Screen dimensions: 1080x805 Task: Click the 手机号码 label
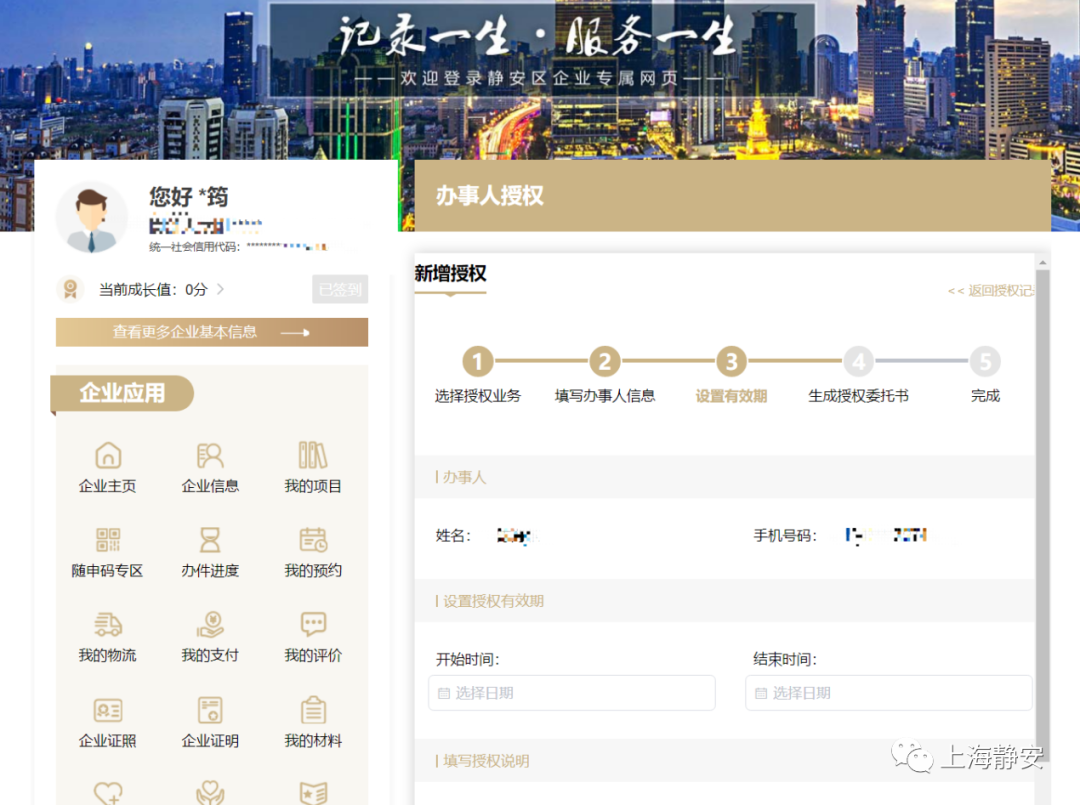coord(785,536)
